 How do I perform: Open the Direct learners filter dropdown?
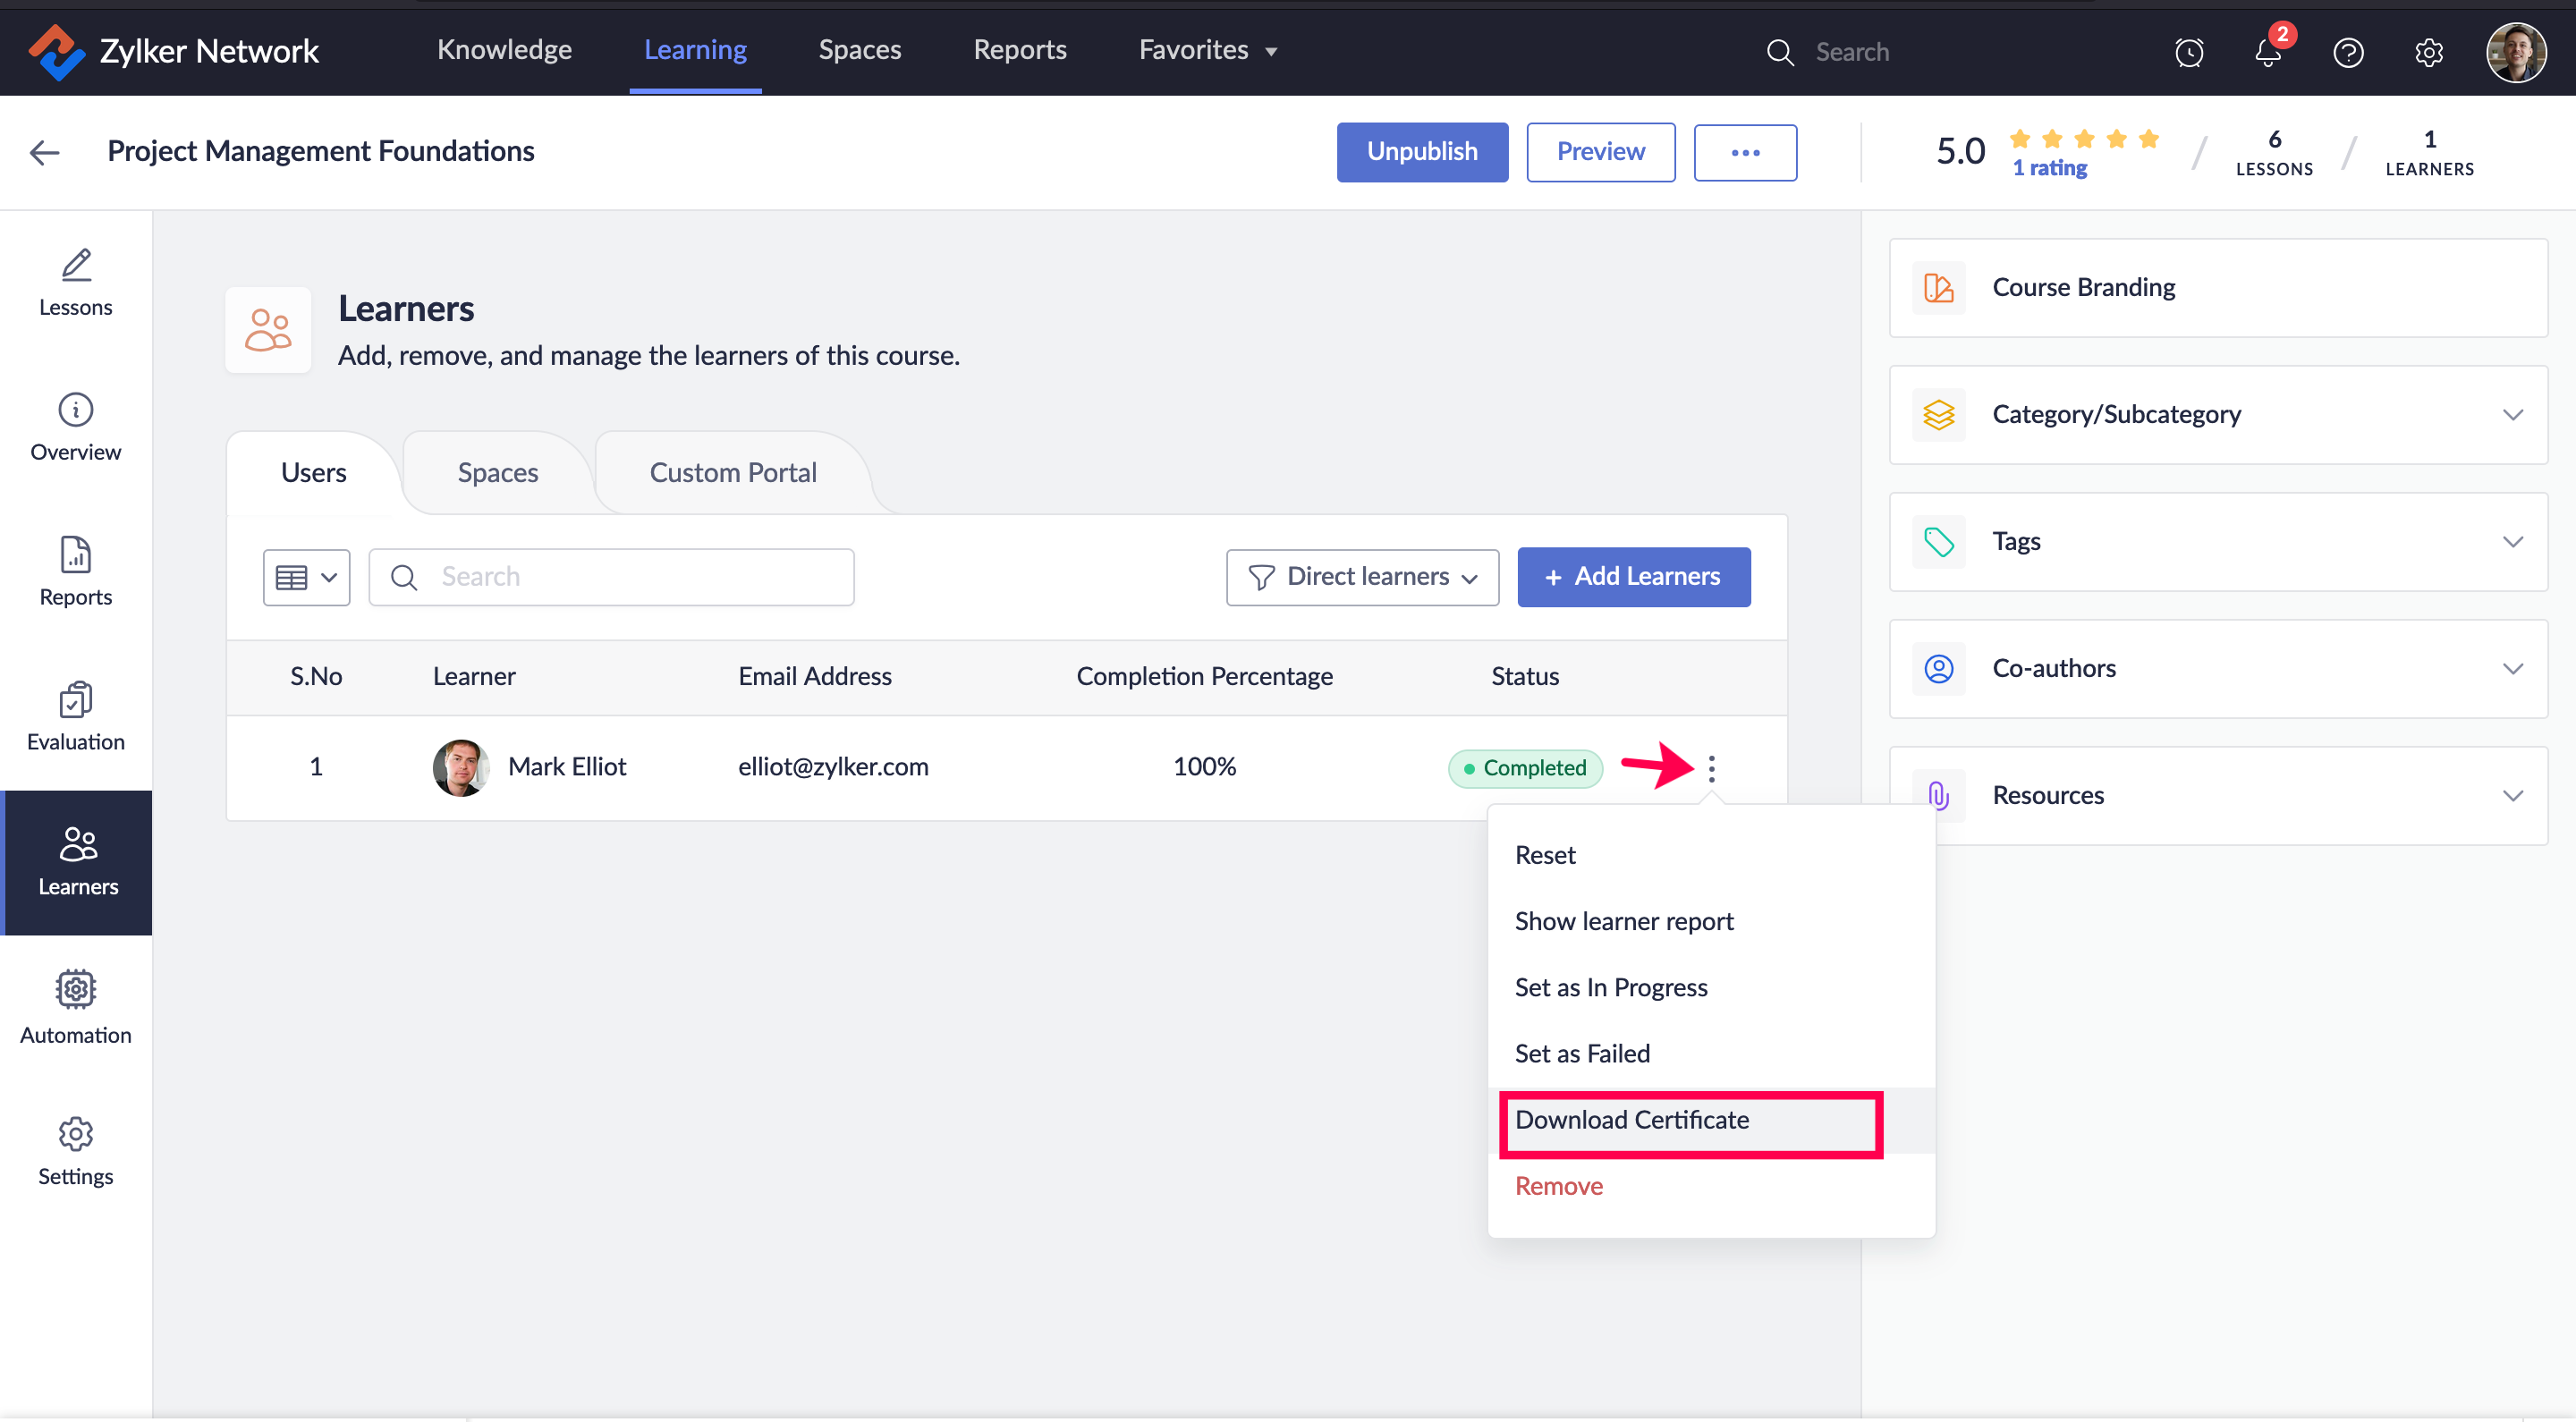(1362, 577)
